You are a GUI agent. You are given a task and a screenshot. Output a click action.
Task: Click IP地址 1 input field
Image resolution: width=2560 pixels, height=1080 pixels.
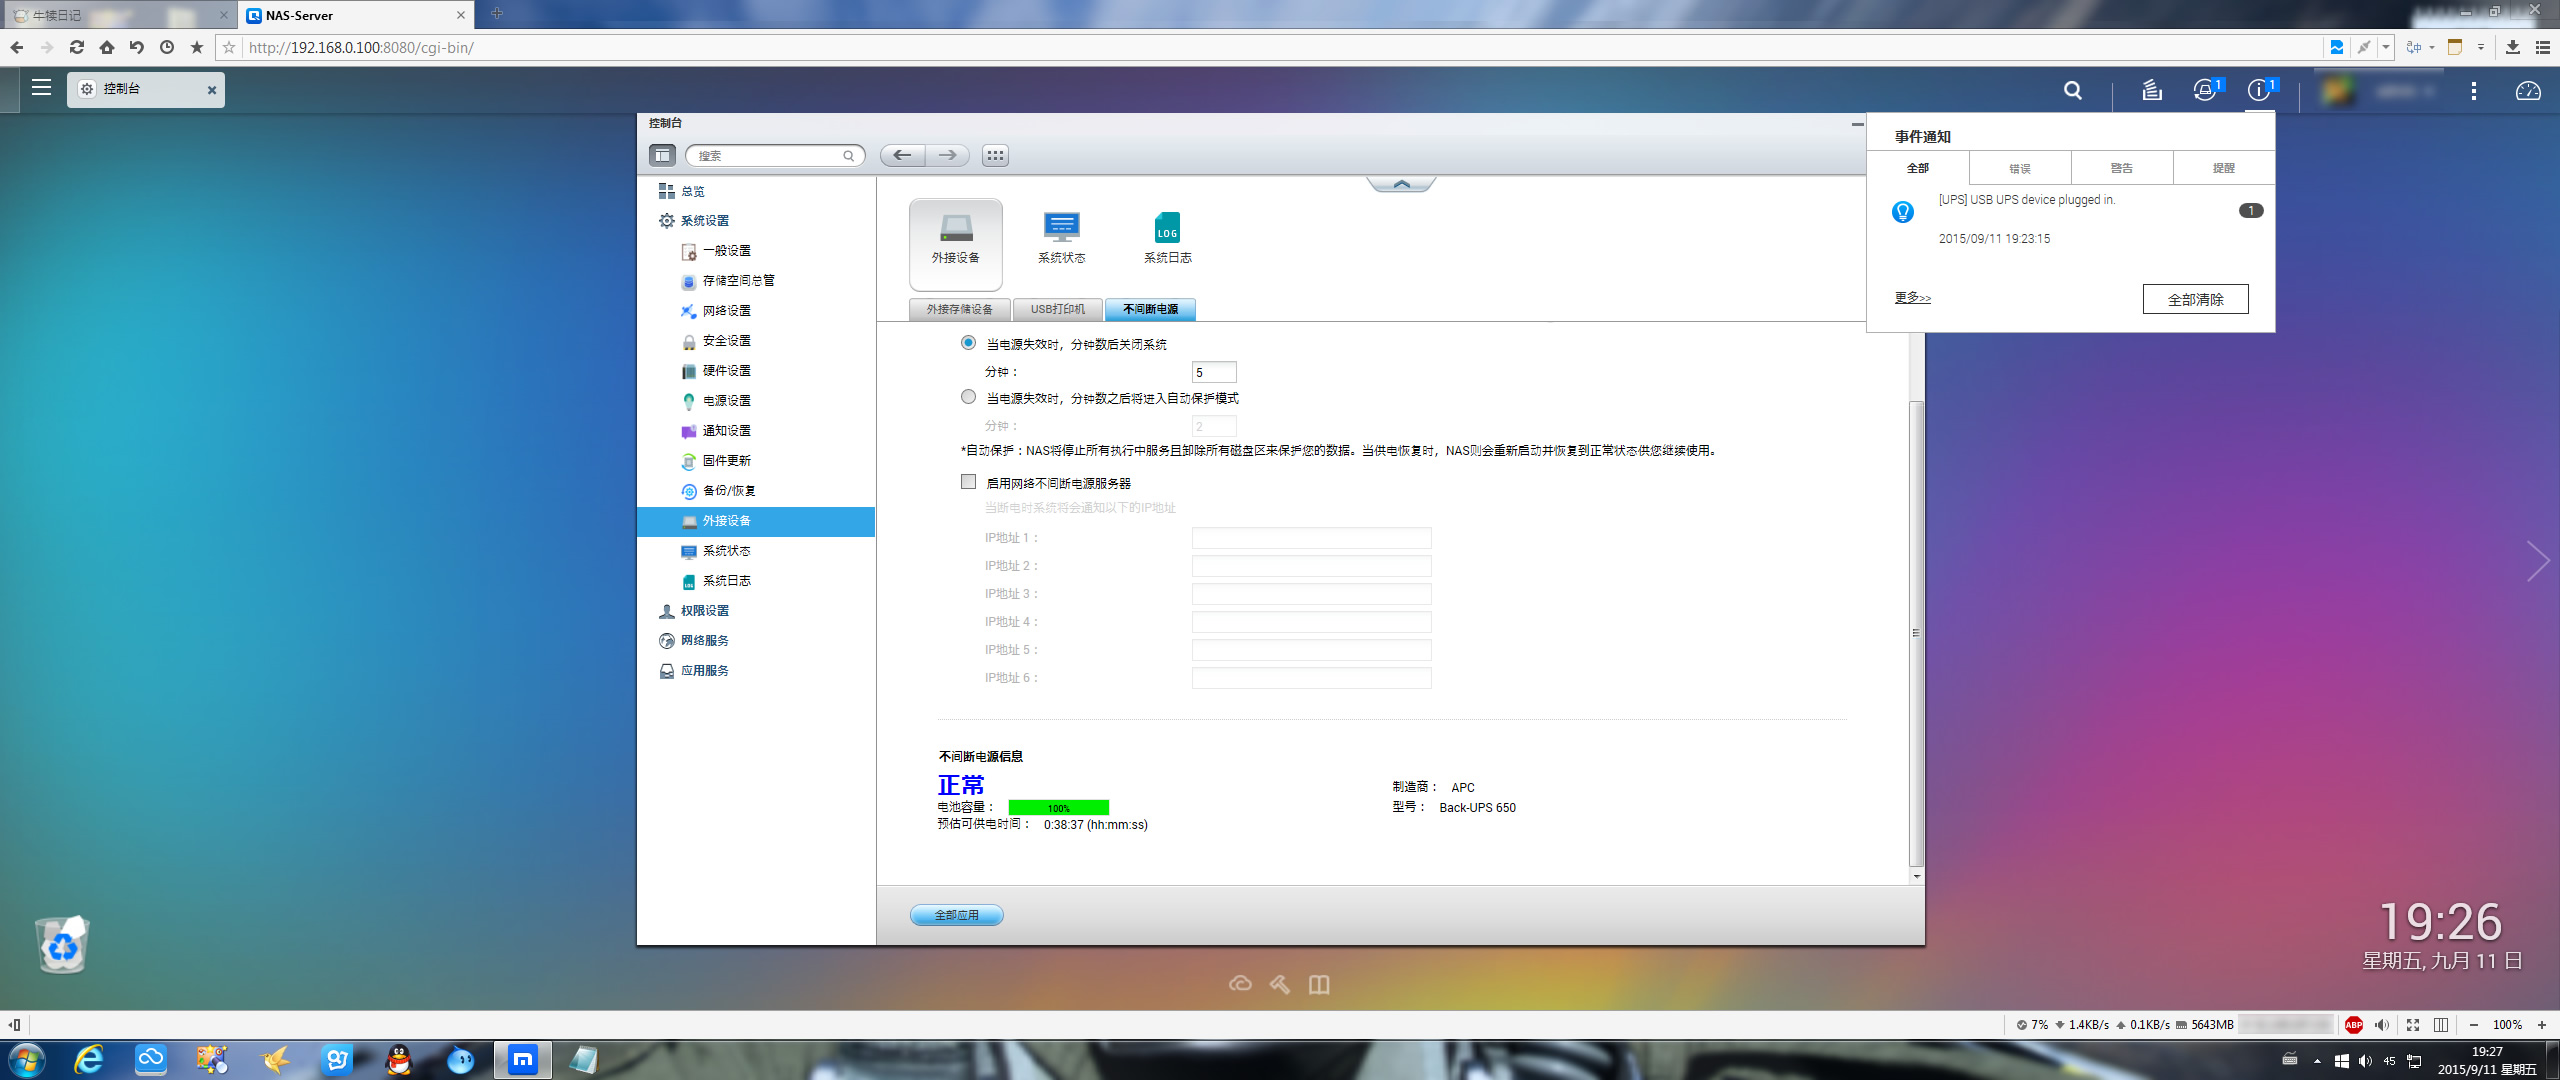tap(1312, 538)
